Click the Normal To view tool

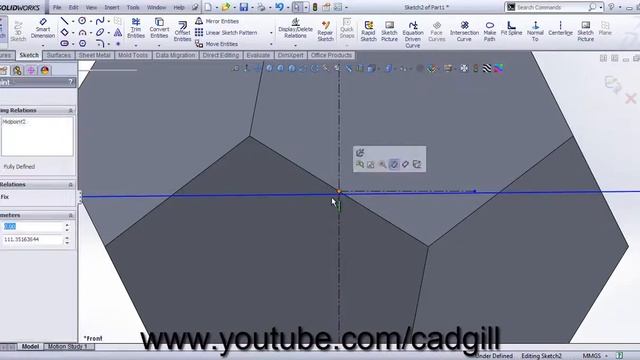[535, 31]
